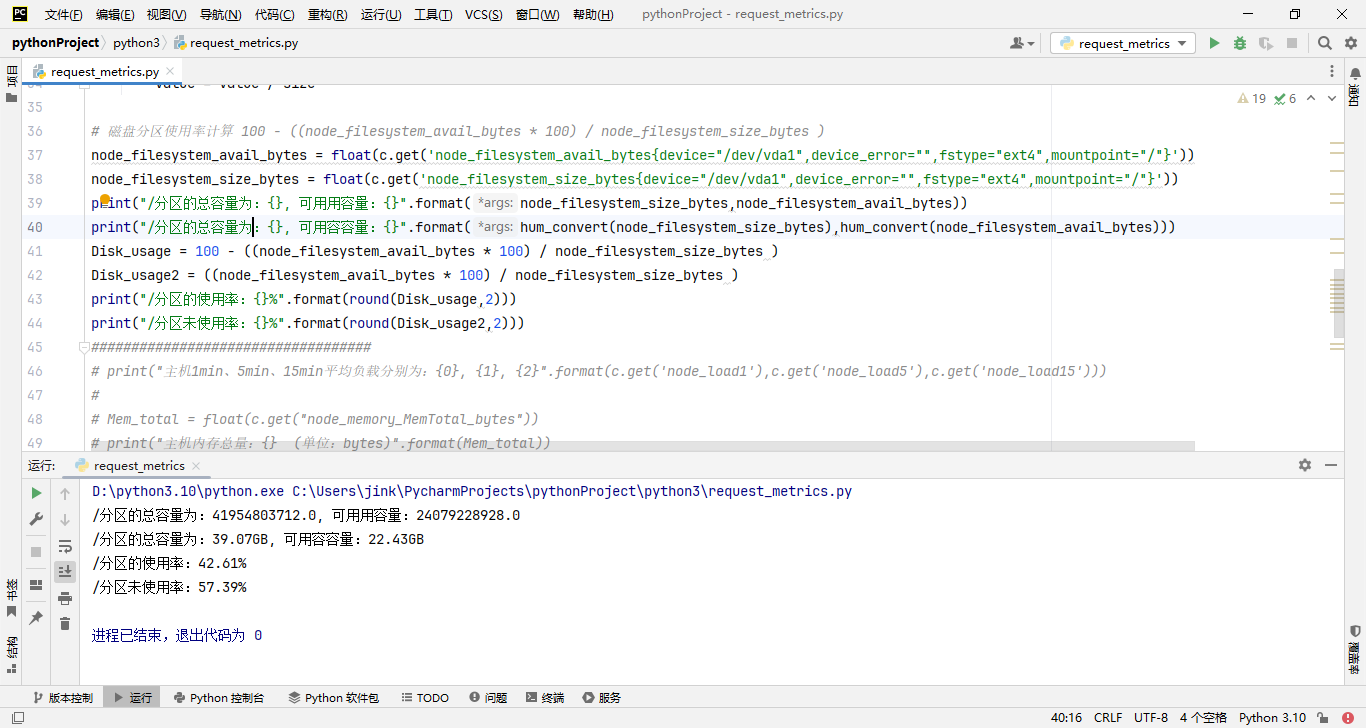Open the 文件(F) menu
Viewport: 1366px width, 728px height.
tap(64, 15)
